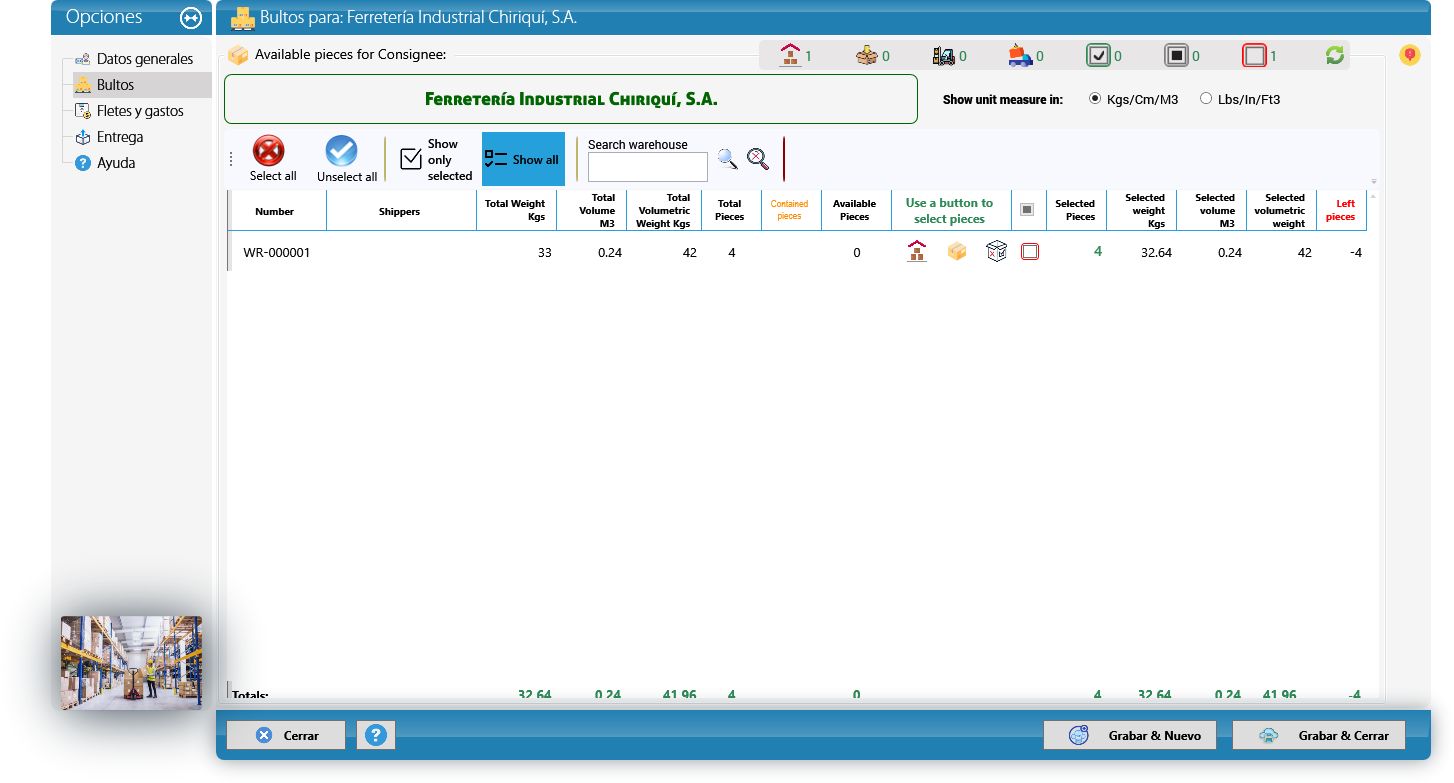Open Datos generales in options tree
This screenshot has width=1454, height=783.
tap(145, 59)
